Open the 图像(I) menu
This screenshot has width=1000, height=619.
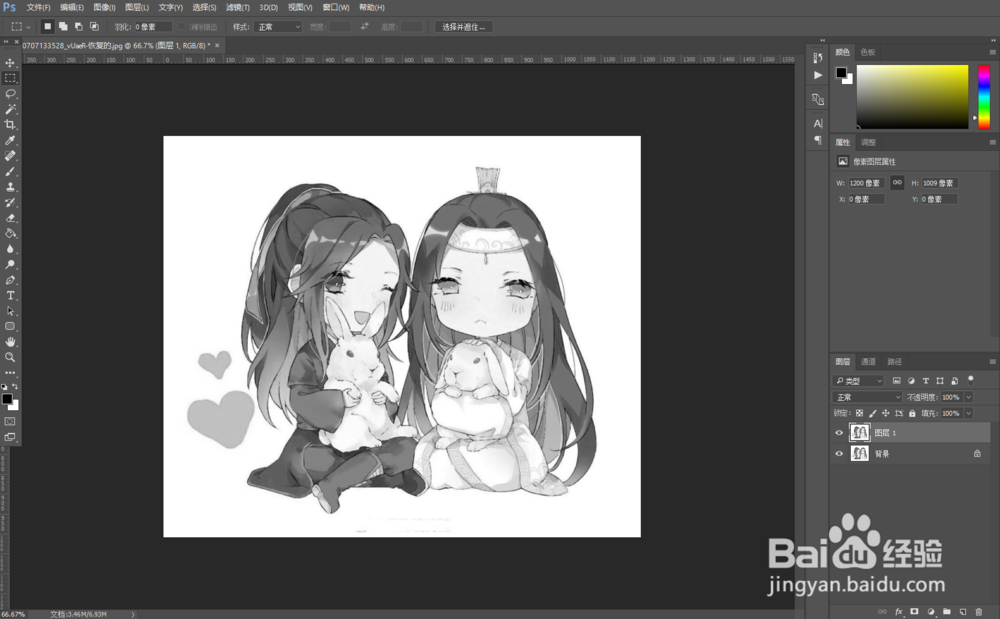point(104,8)
